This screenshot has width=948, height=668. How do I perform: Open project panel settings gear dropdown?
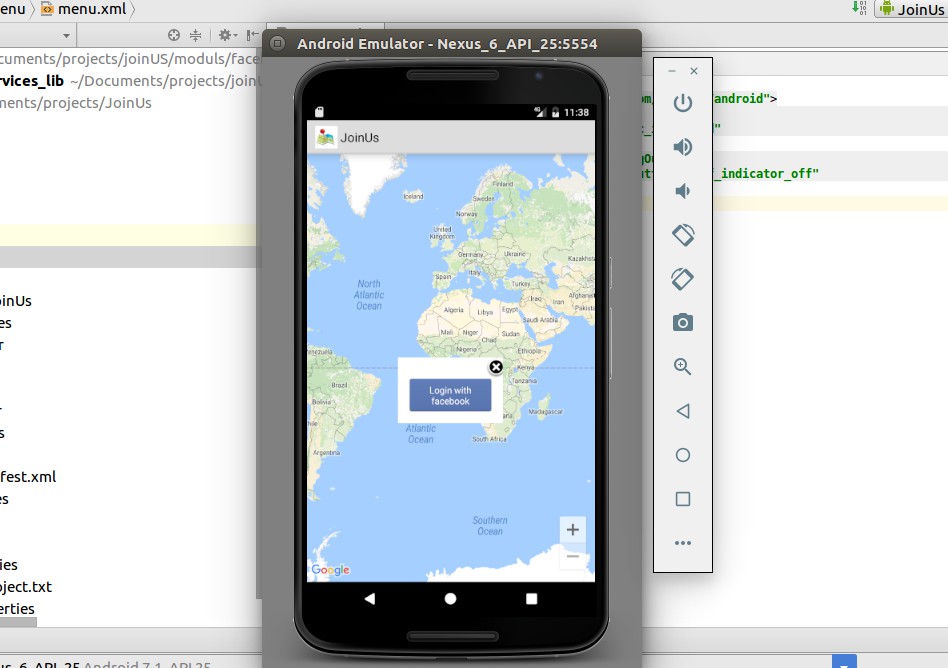click(229, 35)
